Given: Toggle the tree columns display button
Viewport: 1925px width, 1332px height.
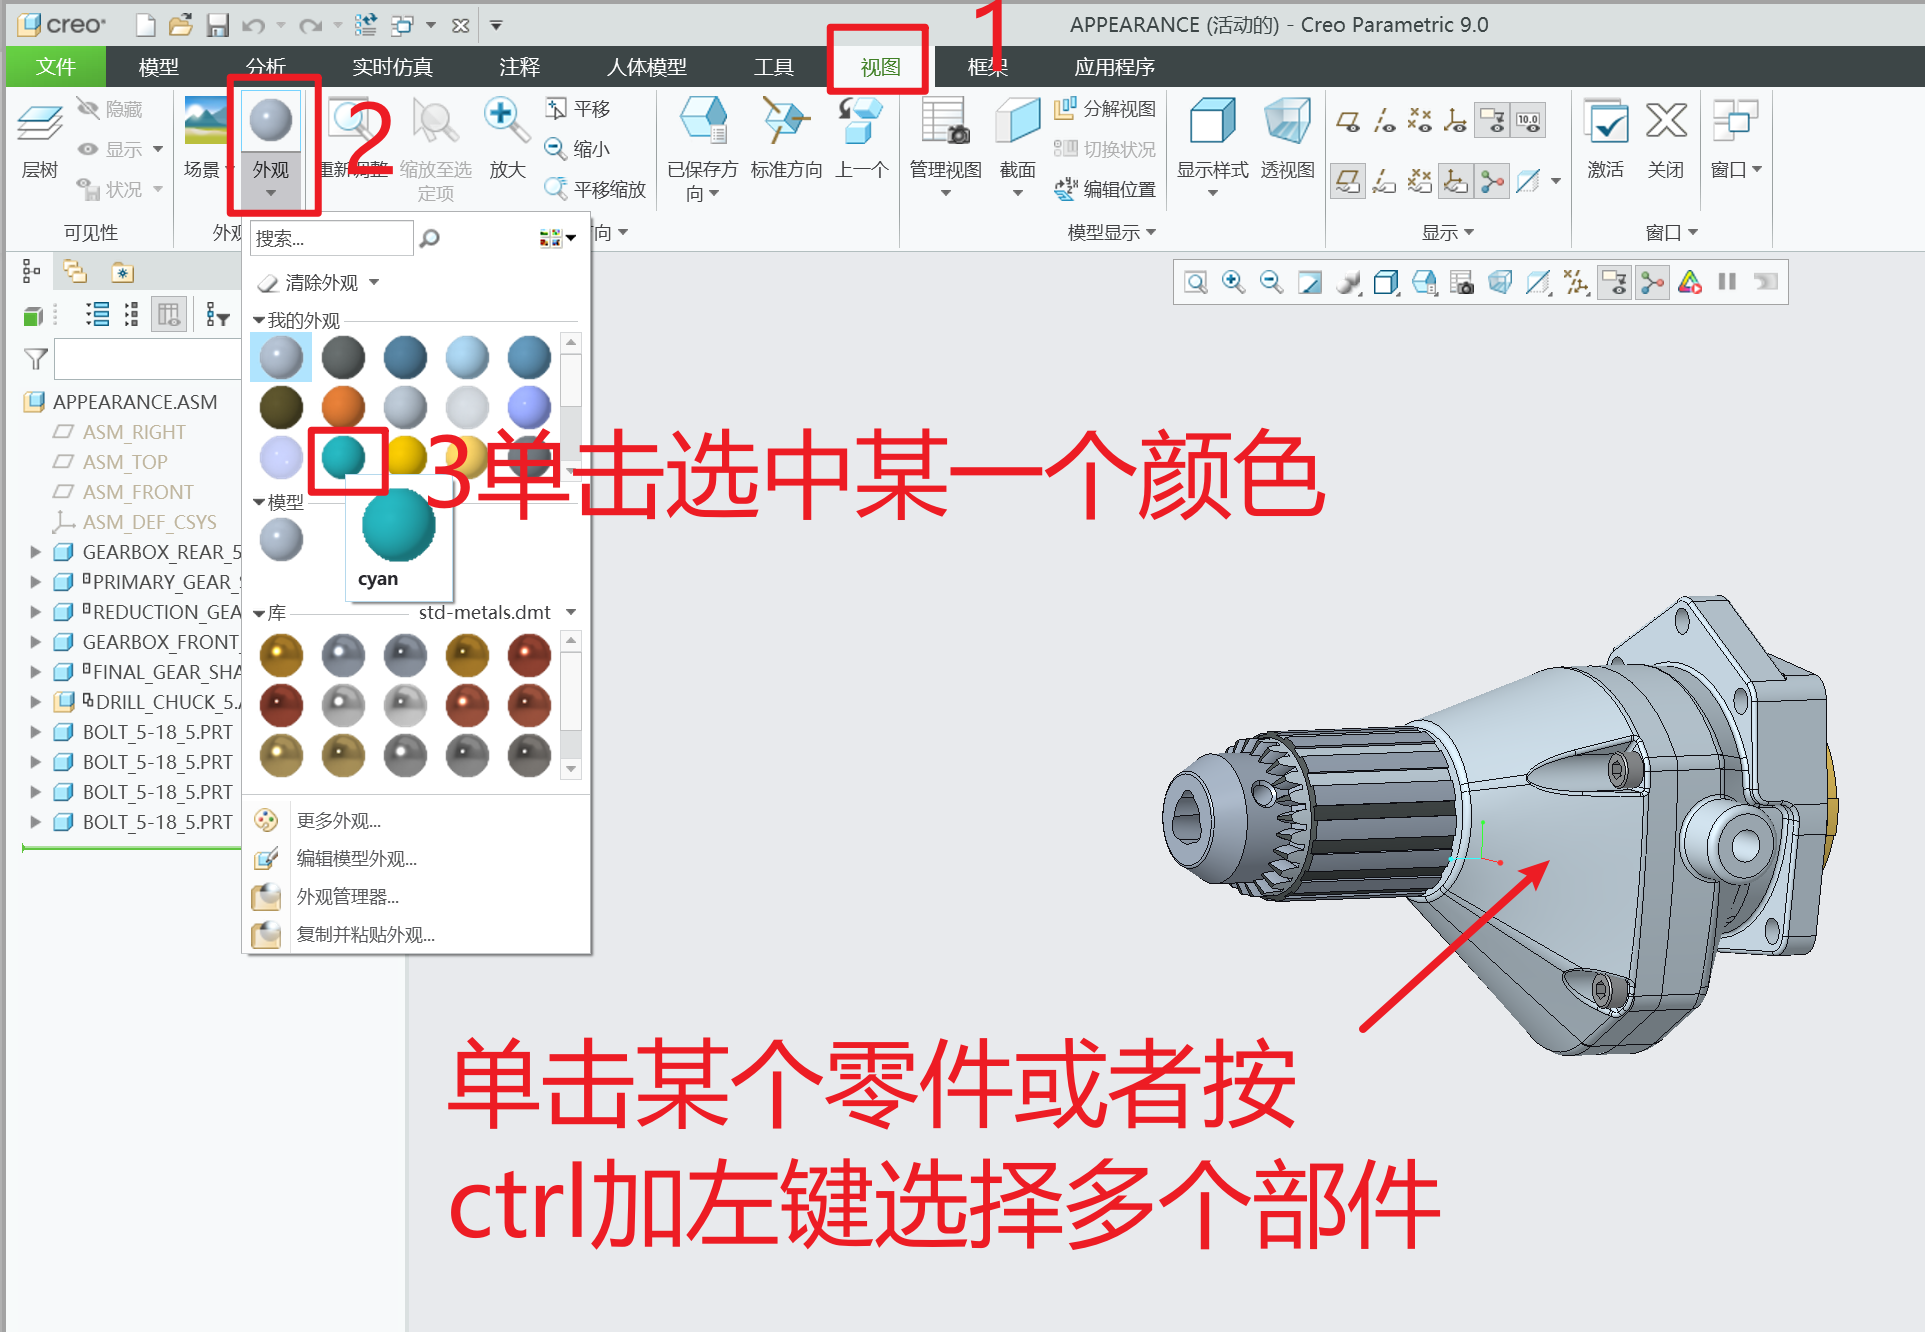Looking at the screenshot, I should pyautogui.click(x=168, y=316).
